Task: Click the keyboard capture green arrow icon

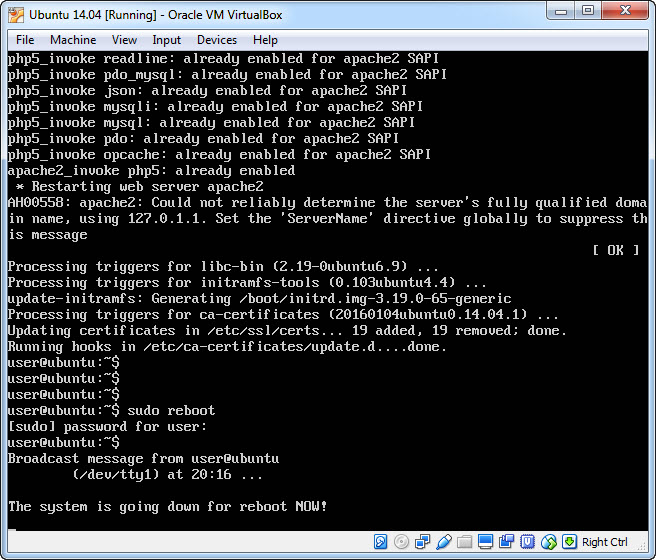Action: point(569,542)
